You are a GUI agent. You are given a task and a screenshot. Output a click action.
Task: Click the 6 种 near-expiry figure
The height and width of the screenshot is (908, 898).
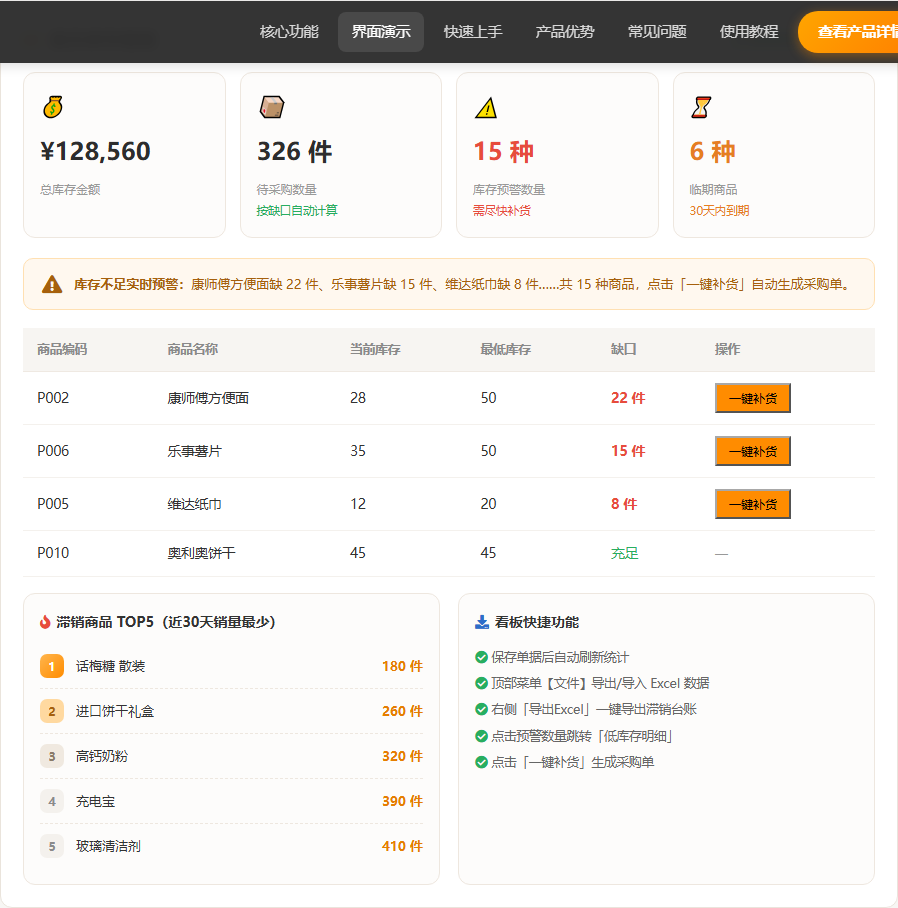[x=712, y=152]
